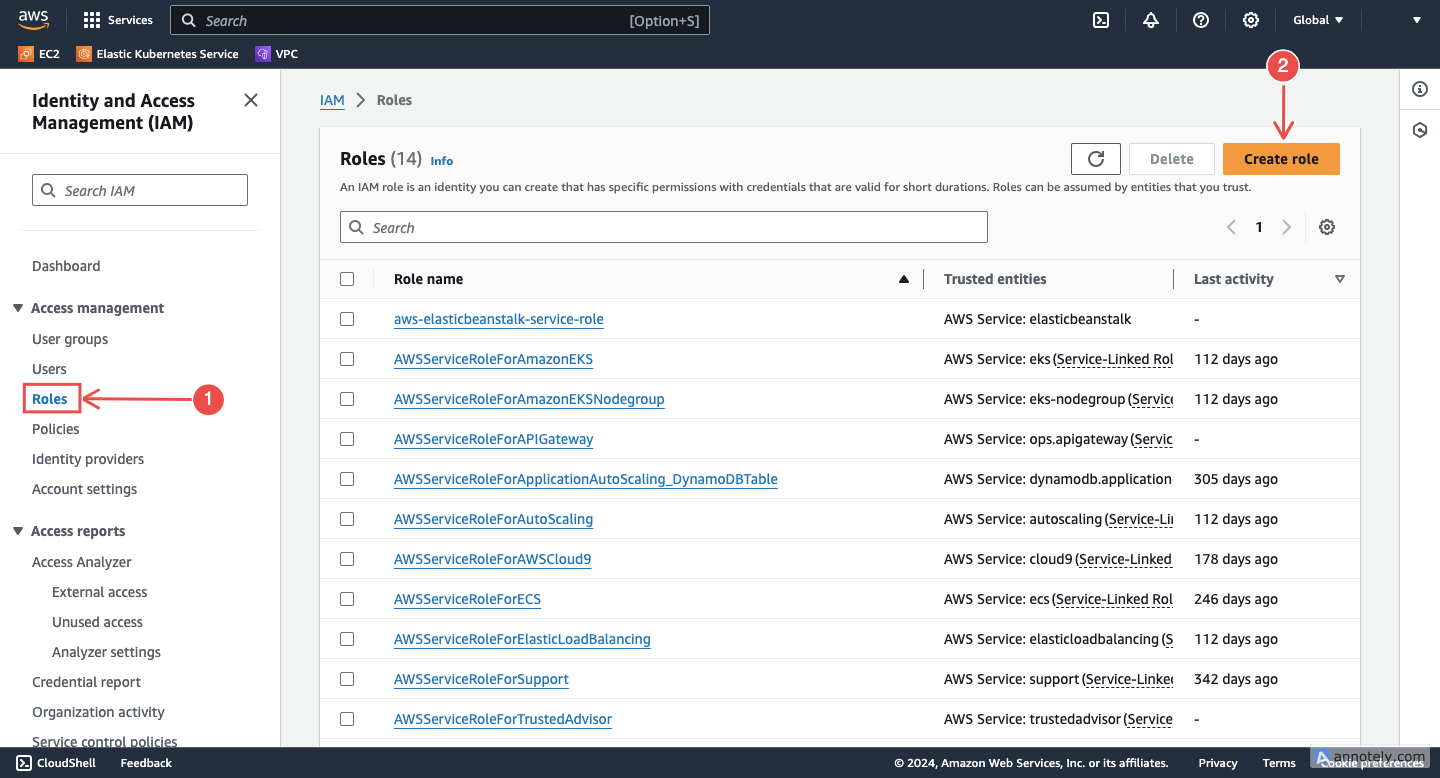Image resolution: width=1440 pixels, height=778 pixels.
Task: Close the IAM navigation sidebar
Action: pyautogui.click(x=251, y=100)
